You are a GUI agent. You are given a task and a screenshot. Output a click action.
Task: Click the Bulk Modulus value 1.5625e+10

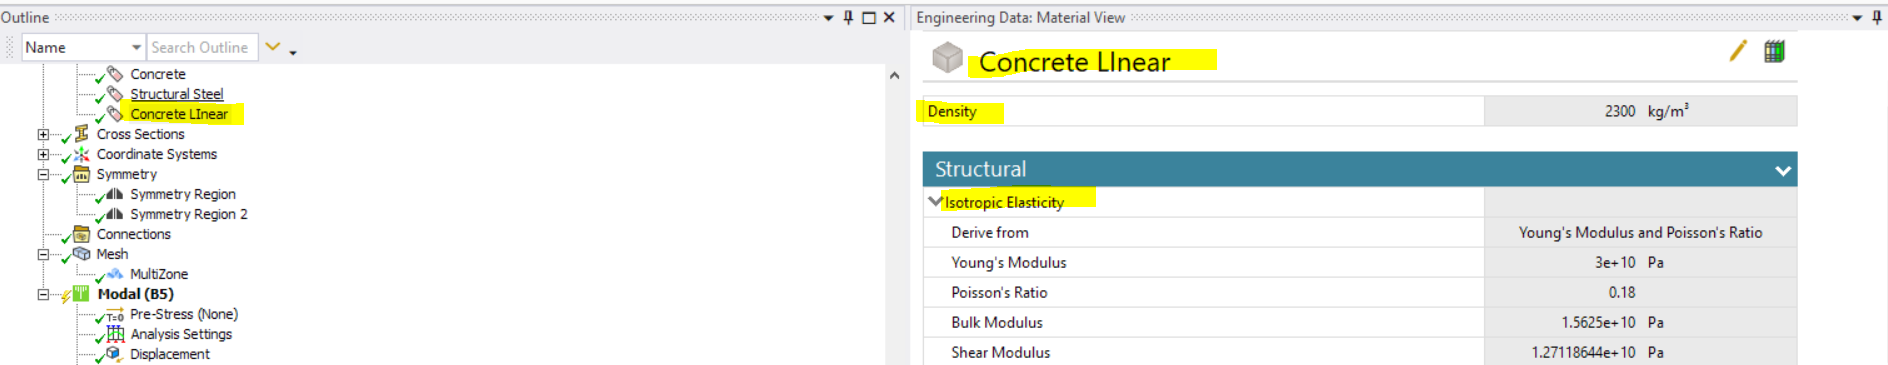1640,322
